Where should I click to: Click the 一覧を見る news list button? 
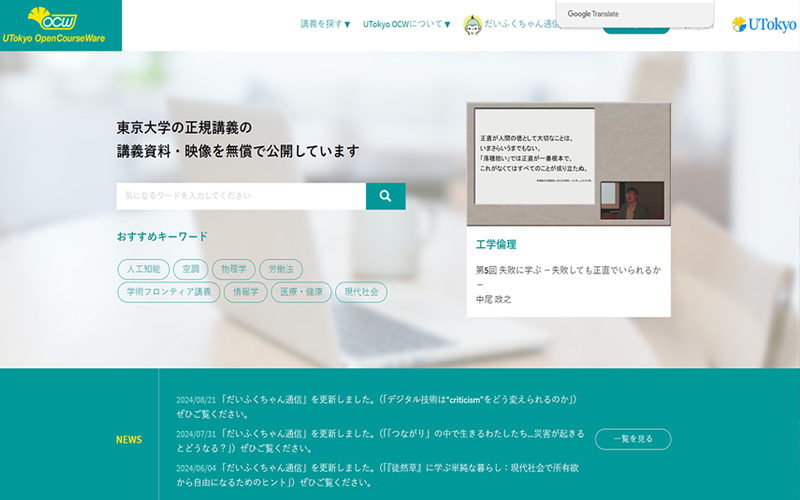pyautogui.click(x=632, y=439)
